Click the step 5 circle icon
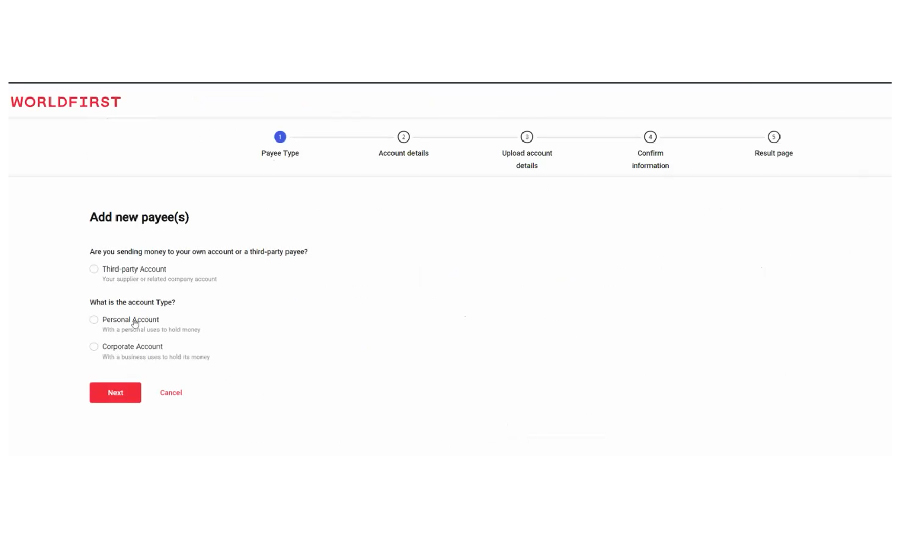 point(773,137)
